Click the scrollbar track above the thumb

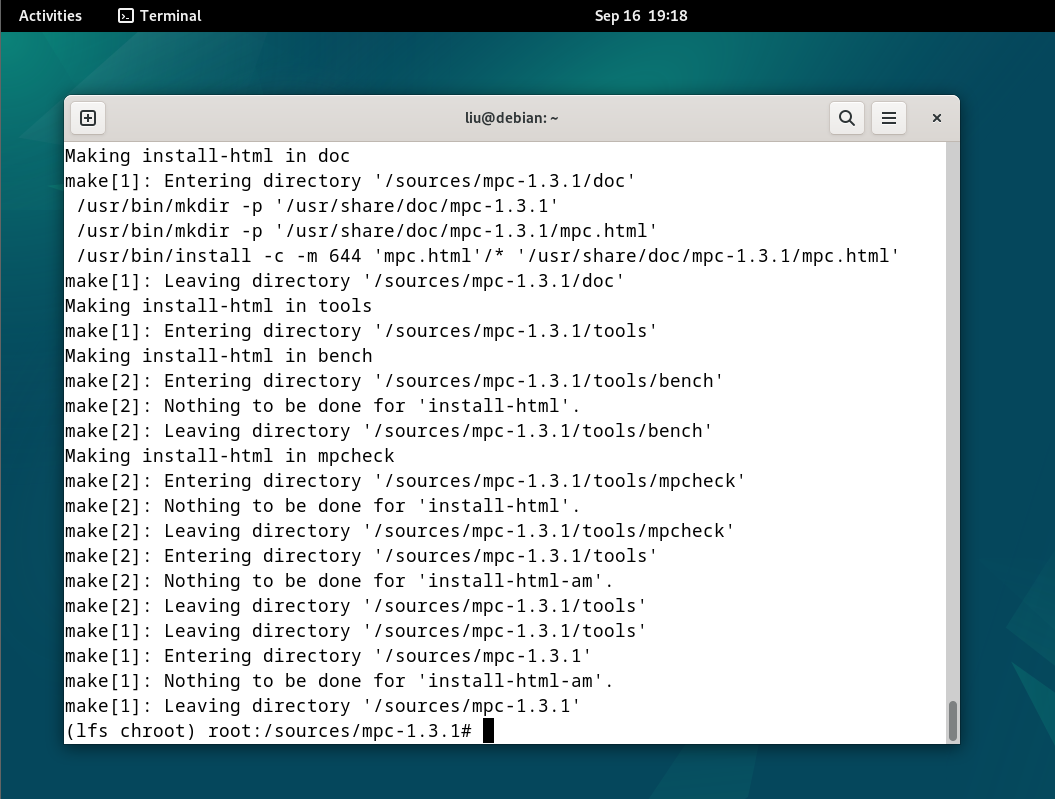tap(953, 420)
